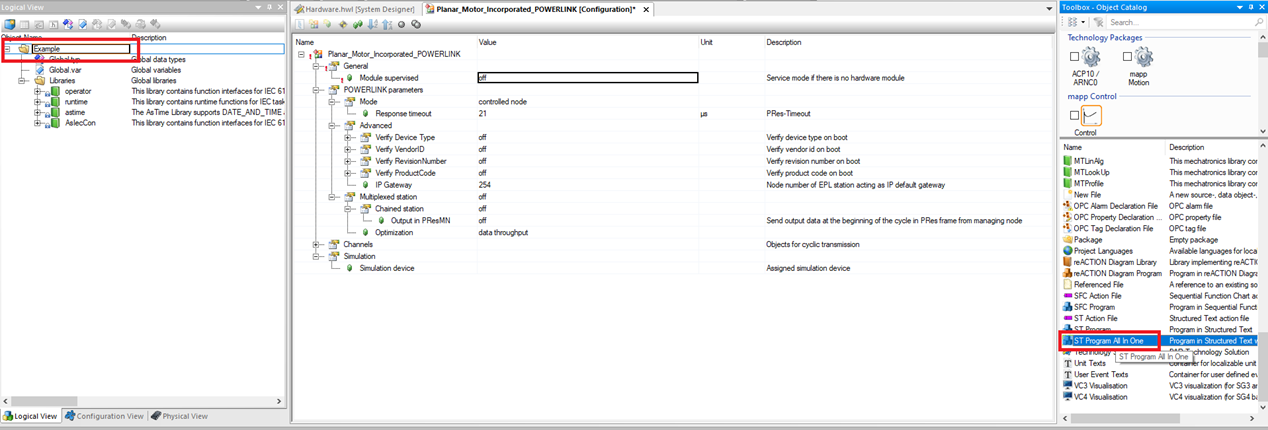Image resolution: width=1268 pixels, height=430 pixels.
Task: Check the ACP10 / ARNC0 checkbox
Action: [1074, 57]
